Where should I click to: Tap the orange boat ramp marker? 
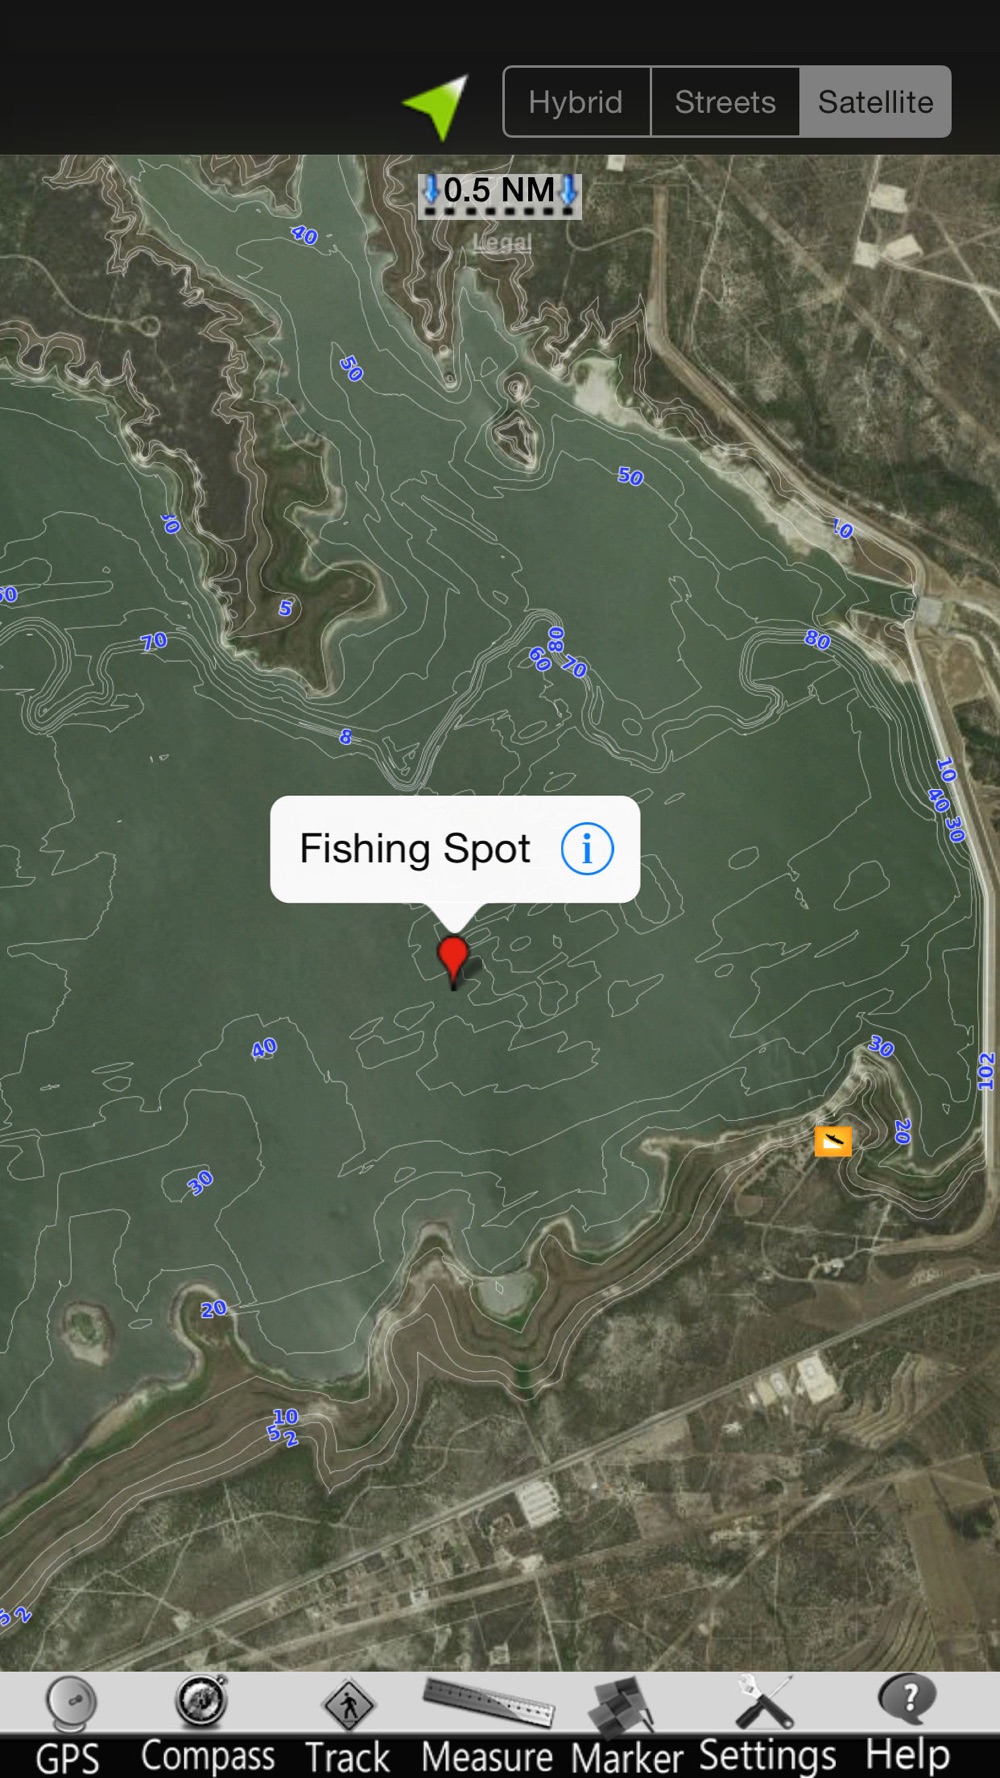833,1140
